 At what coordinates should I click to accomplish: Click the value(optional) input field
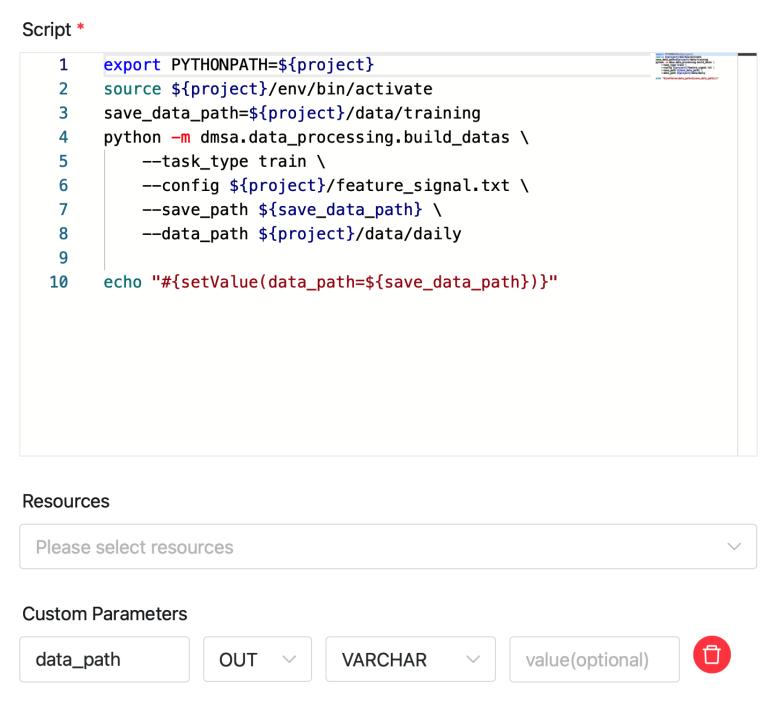594,660
